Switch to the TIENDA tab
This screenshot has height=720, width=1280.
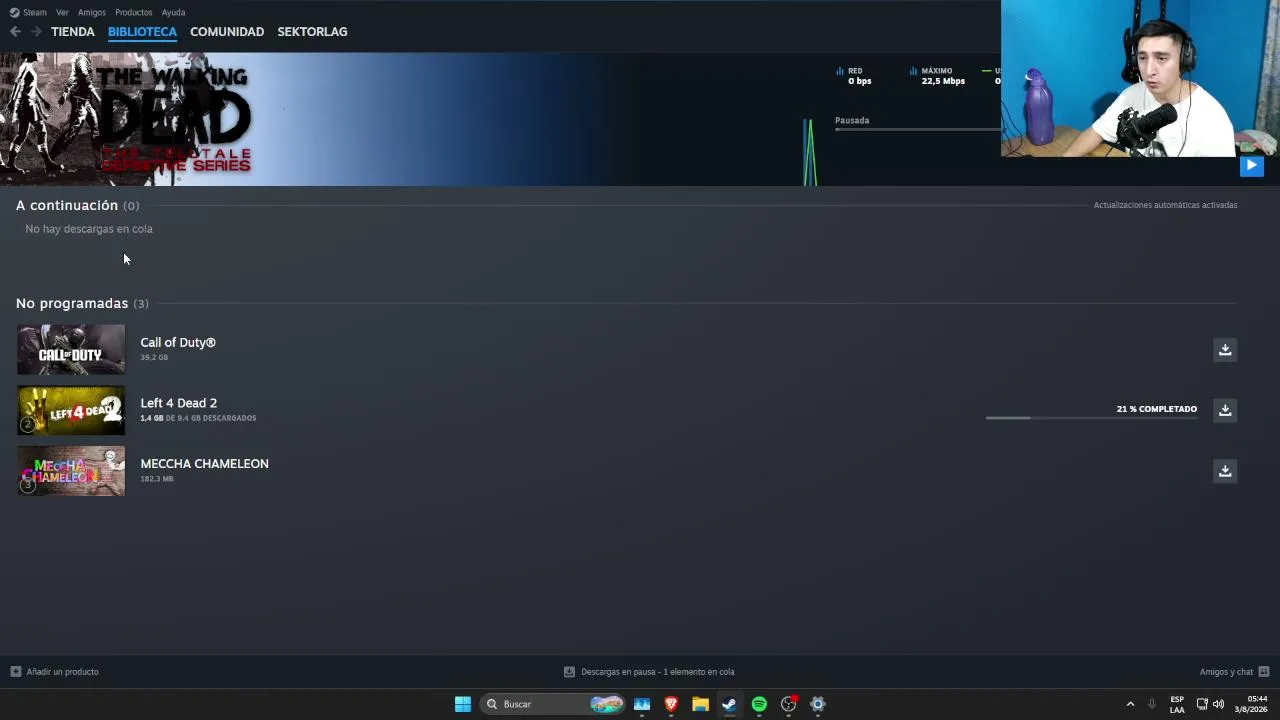point(73,32)
